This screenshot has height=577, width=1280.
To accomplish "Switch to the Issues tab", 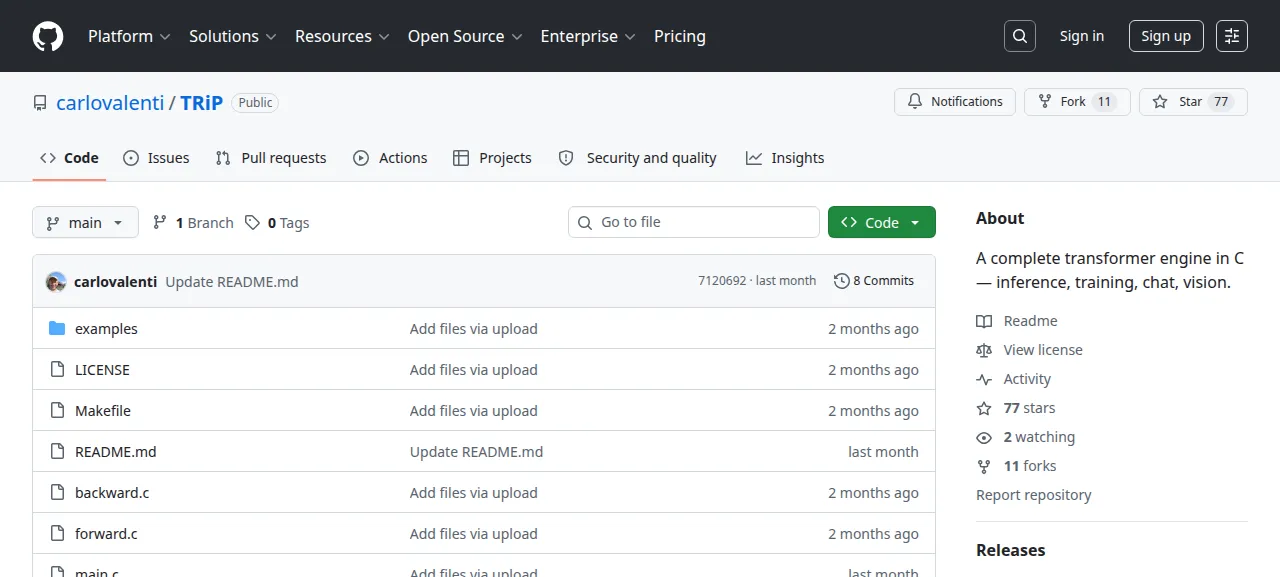I will pos(156,158).
